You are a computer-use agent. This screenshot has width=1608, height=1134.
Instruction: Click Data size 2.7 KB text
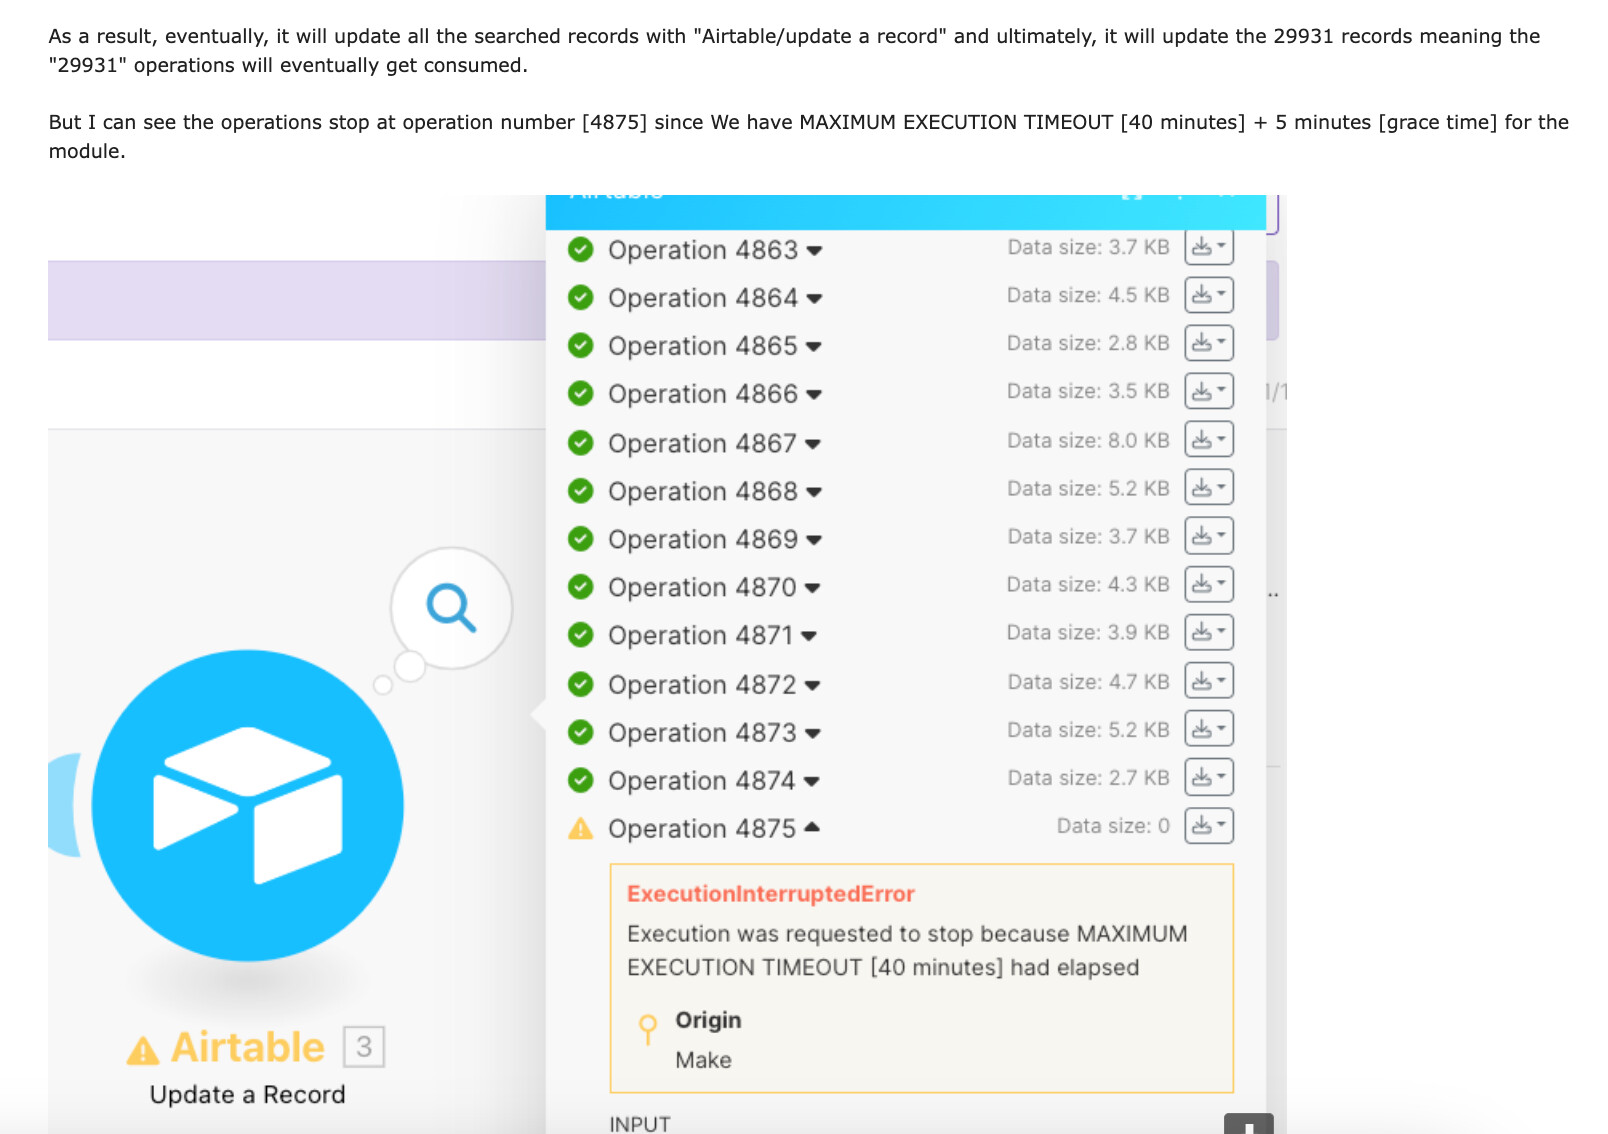pyautogui.click(x=1088, y=778)
